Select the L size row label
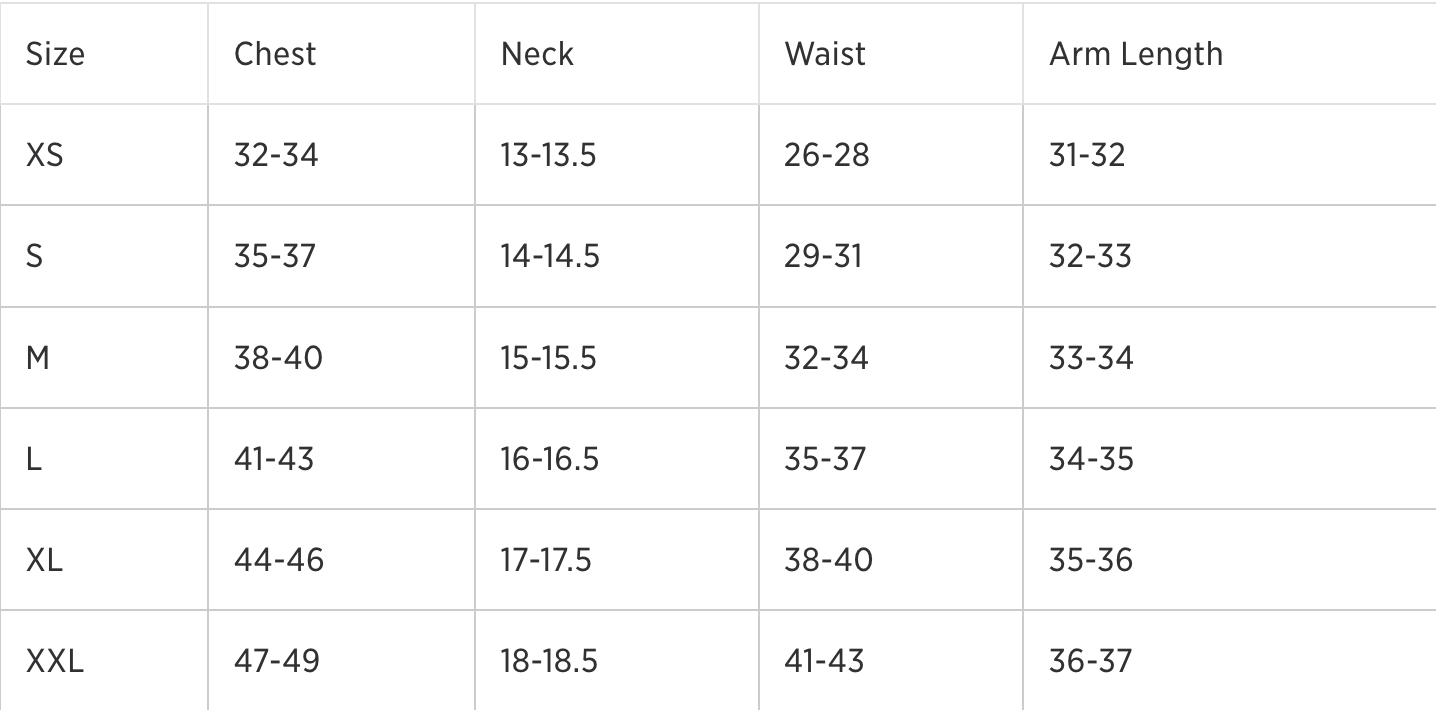 tap(34, 459)
